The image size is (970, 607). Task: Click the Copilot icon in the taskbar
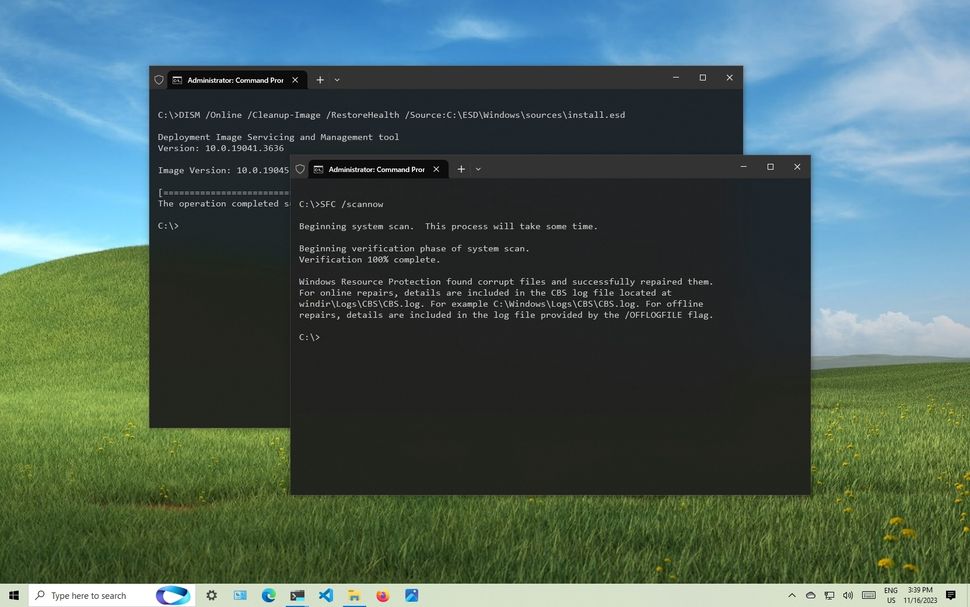click(x=170, y=595)
